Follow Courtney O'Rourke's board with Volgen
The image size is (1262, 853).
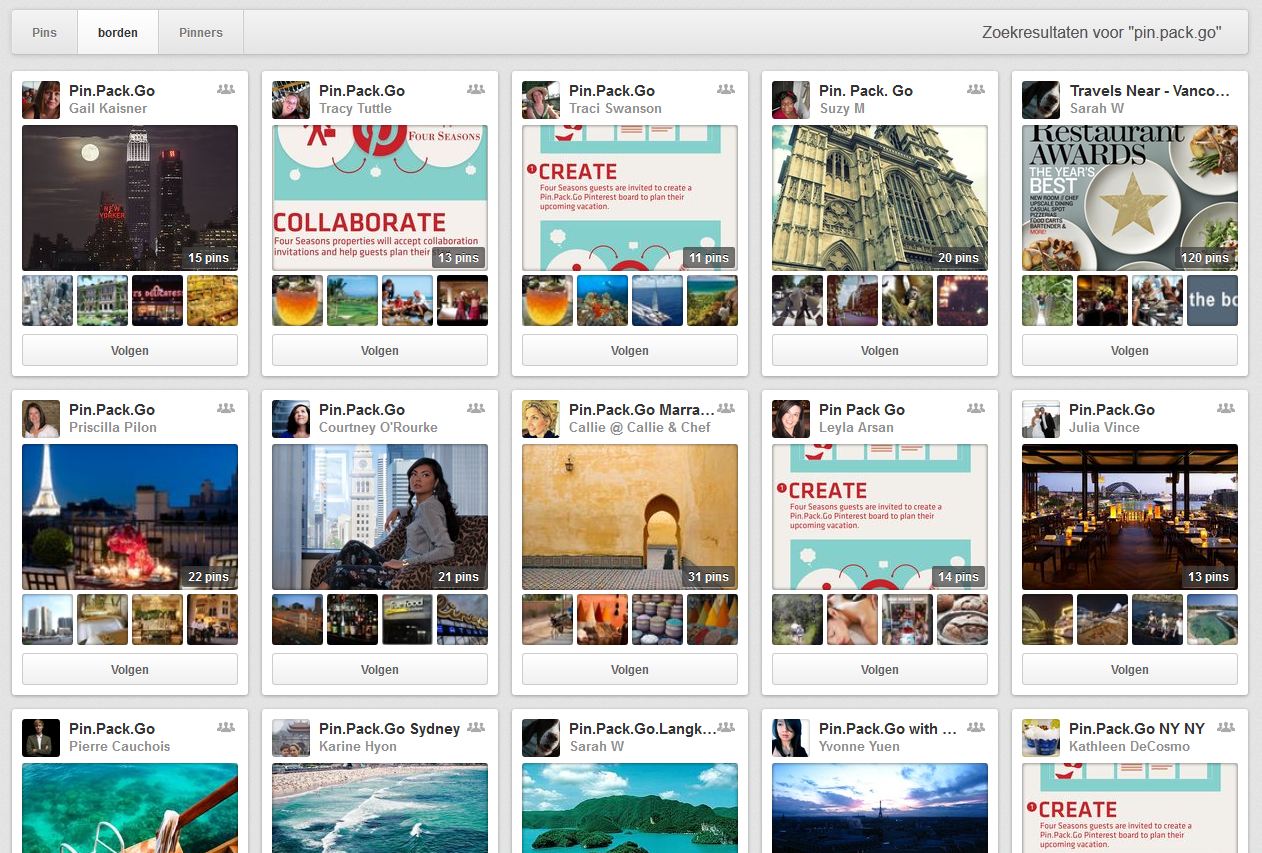380,670
